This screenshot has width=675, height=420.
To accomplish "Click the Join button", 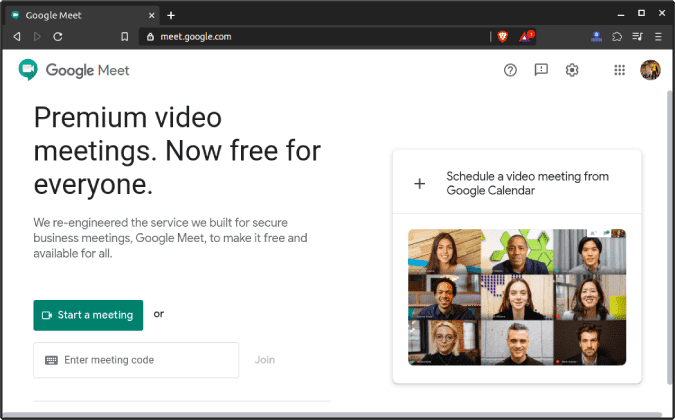I will pos(265,360).
